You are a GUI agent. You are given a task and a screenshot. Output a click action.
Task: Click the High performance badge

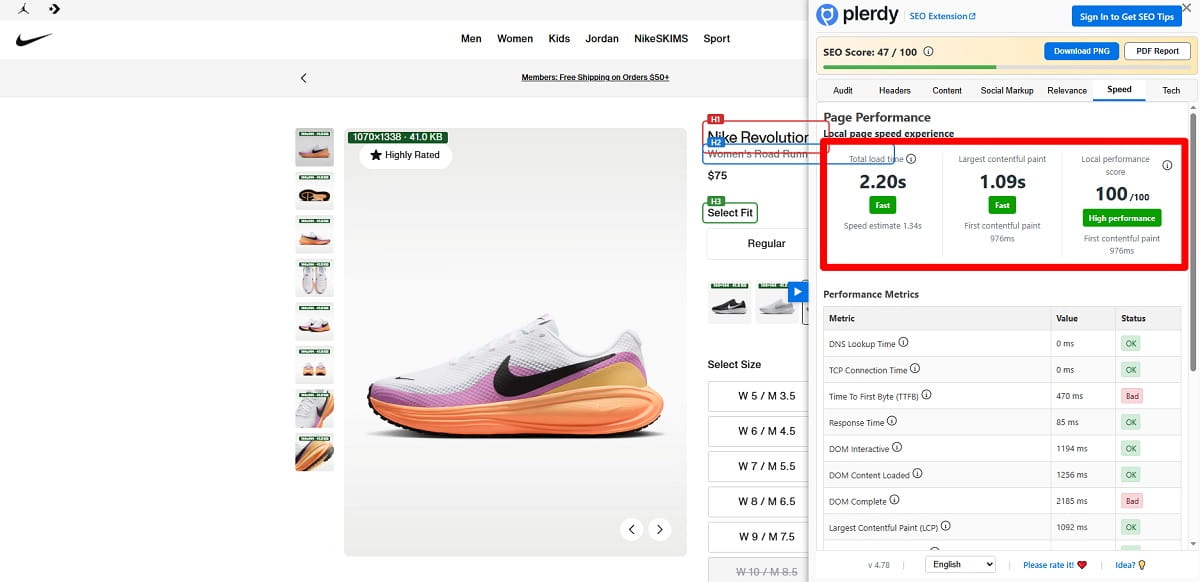coord(1121,218)
